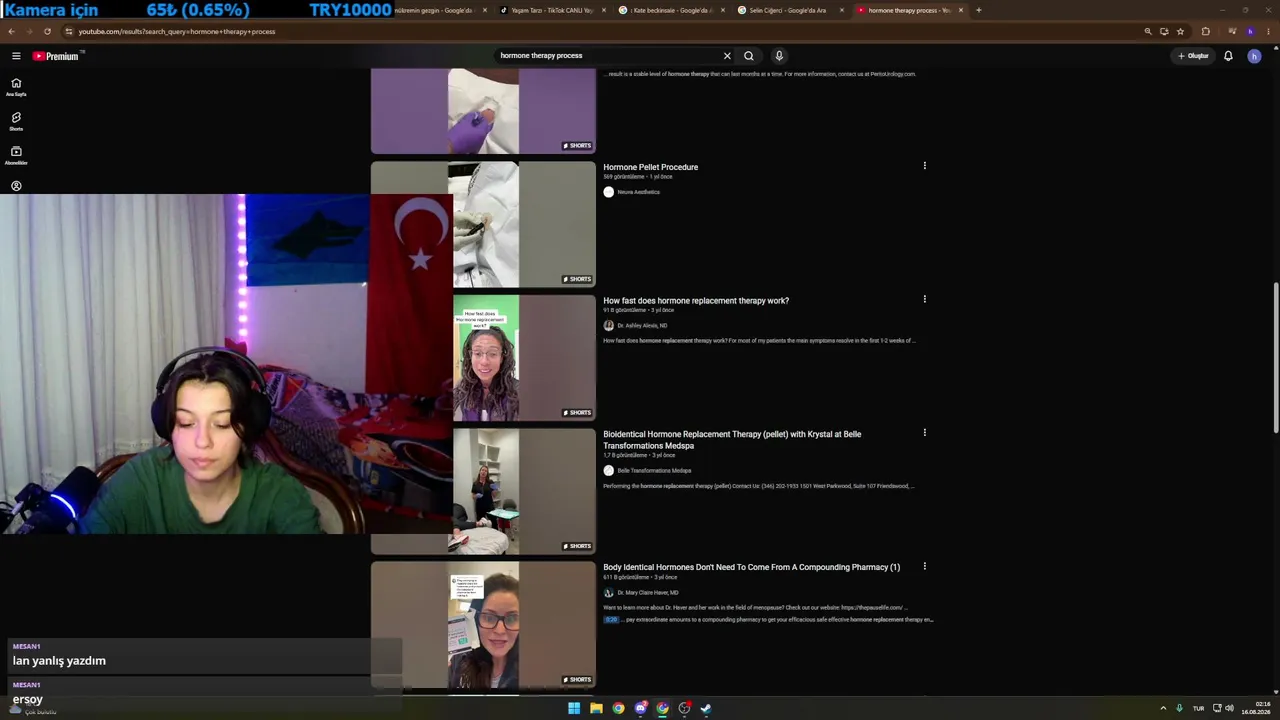1280x720 pixels.
Task: Open the Chrome three-dot menu
Action: tap(1269, 31)
